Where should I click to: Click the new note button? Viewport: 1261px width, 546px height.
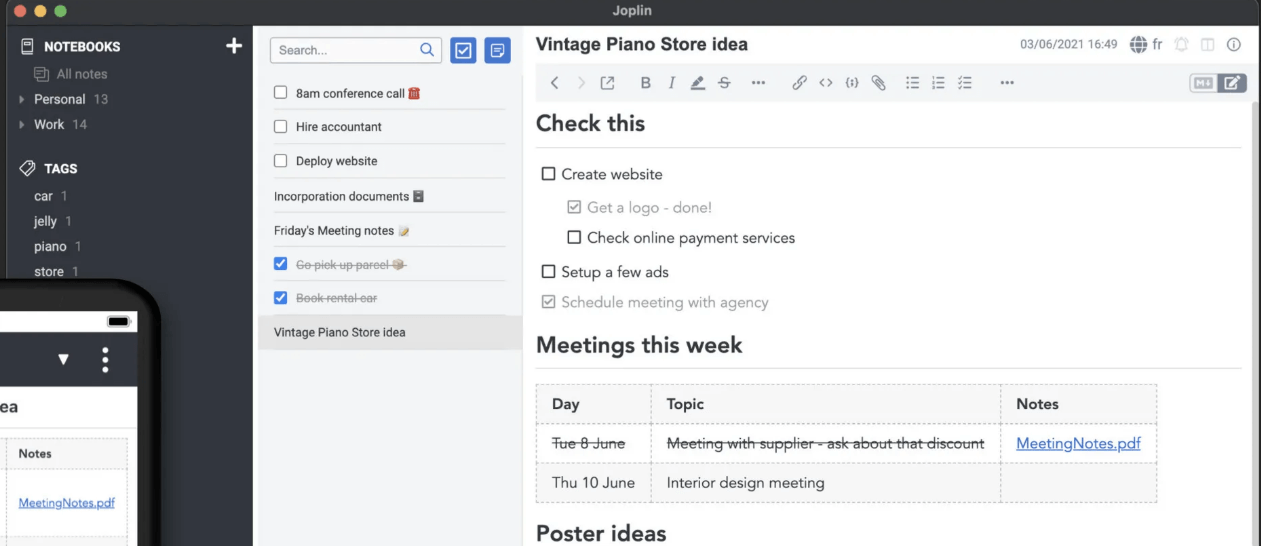(497, 50)
